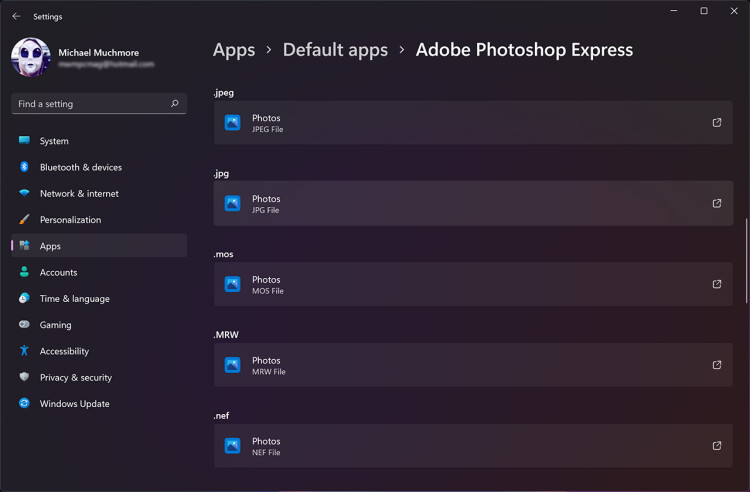Open Bluetooth & devices settings
Image resolution: width=750 pixels, height=492 pixels.
[80, 167]
